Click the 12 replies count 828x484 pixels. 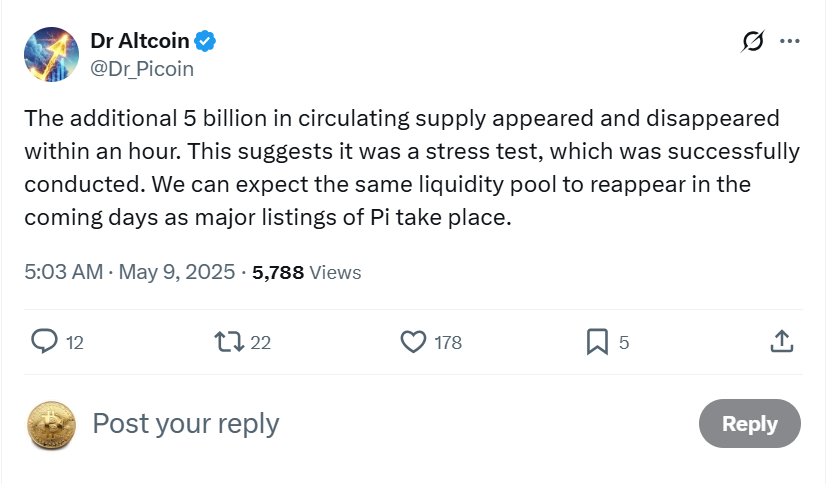[75, 343]
